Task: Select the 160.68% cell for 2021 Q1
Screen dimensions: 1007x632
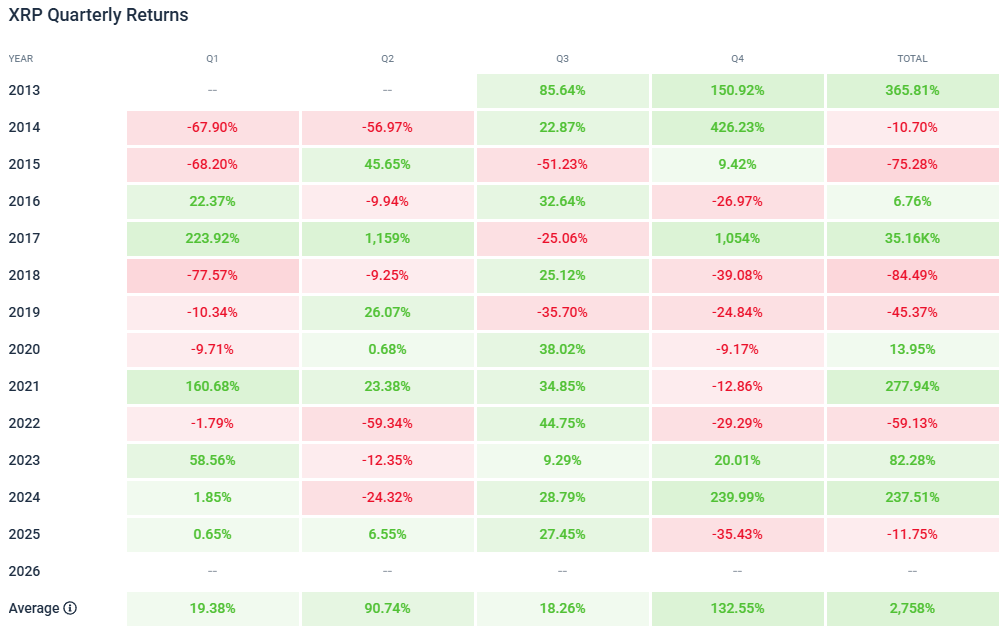Action: click(x=212, y=386)
